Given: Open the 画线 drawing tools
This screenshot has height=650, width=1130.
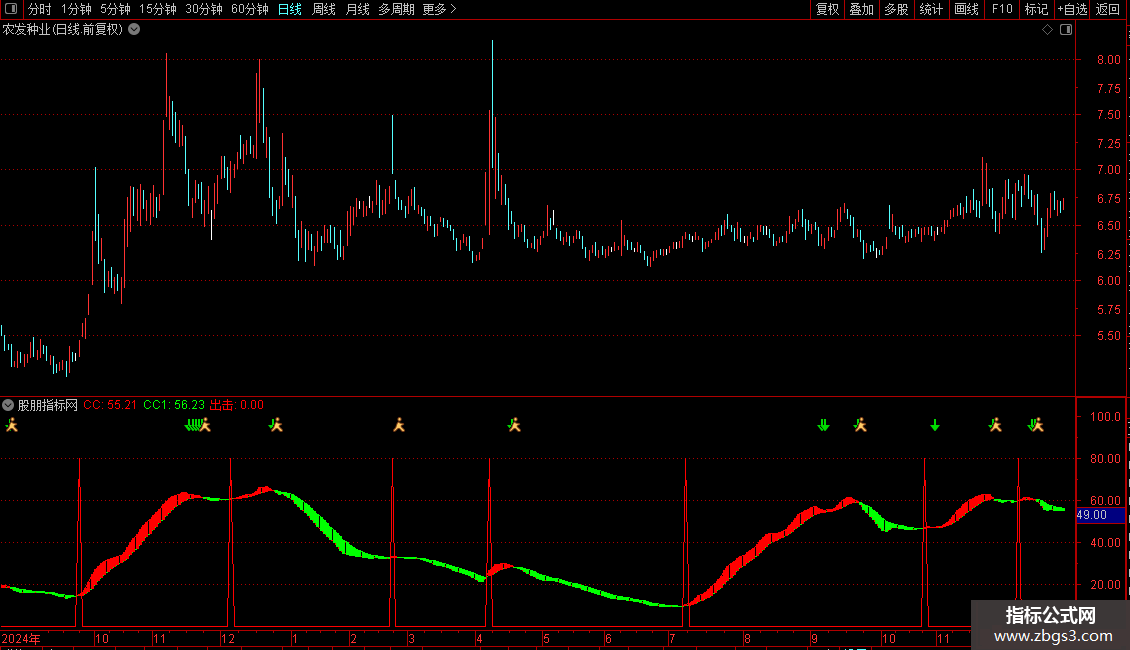Looking at the screenshot, I should click(966, 9).
